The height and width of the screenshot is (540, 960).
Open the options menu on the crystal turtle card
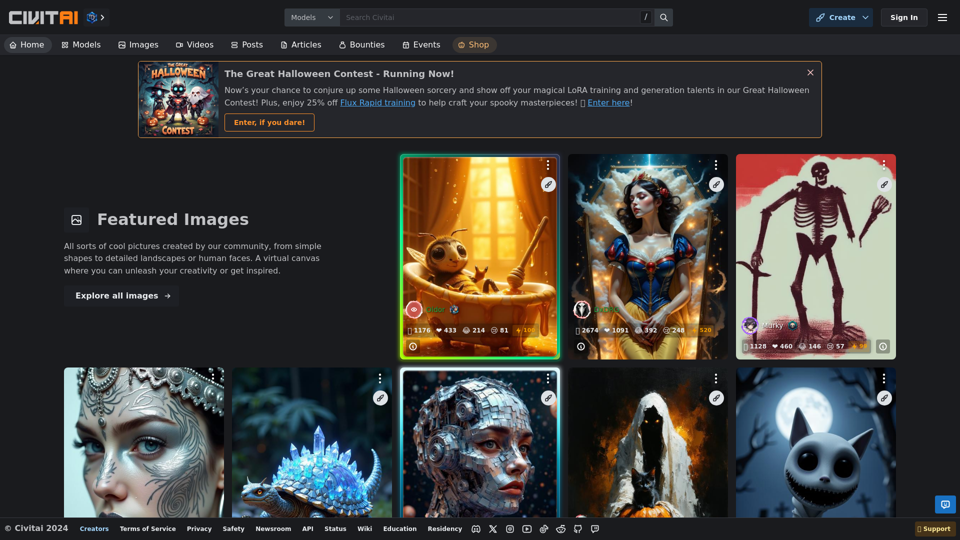380,379
